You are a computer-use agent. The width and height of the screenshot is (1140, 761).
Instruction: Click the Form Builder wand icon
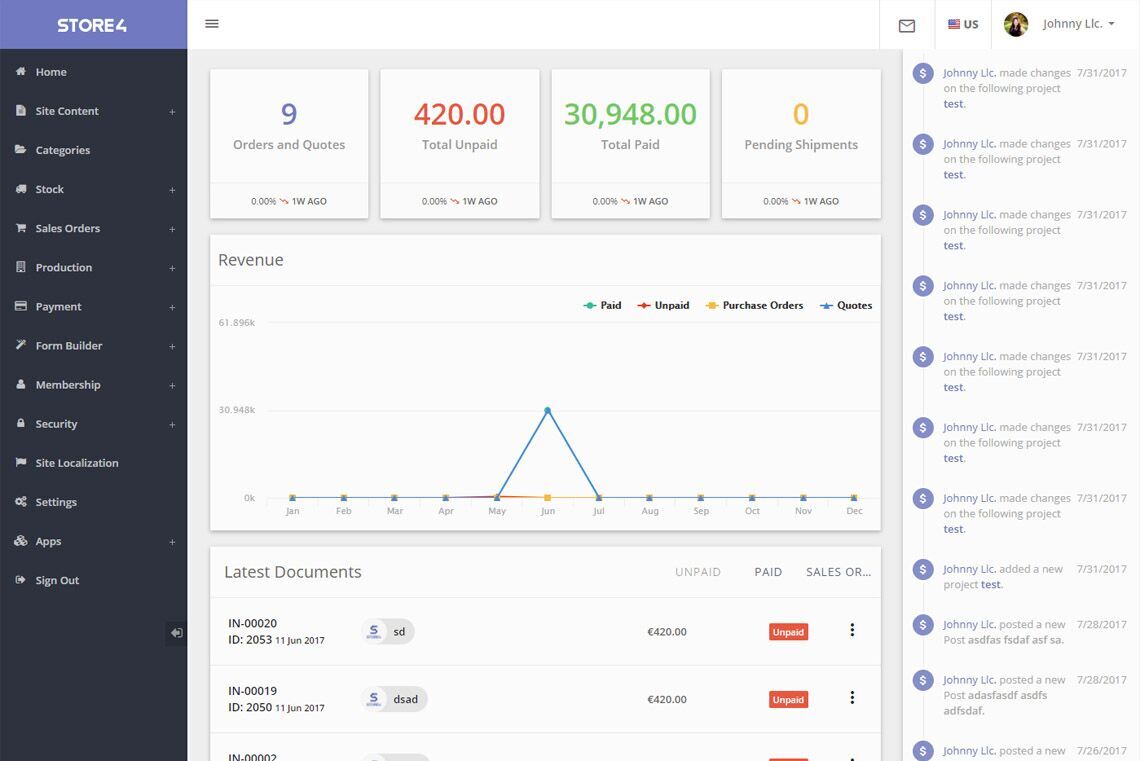20,345
